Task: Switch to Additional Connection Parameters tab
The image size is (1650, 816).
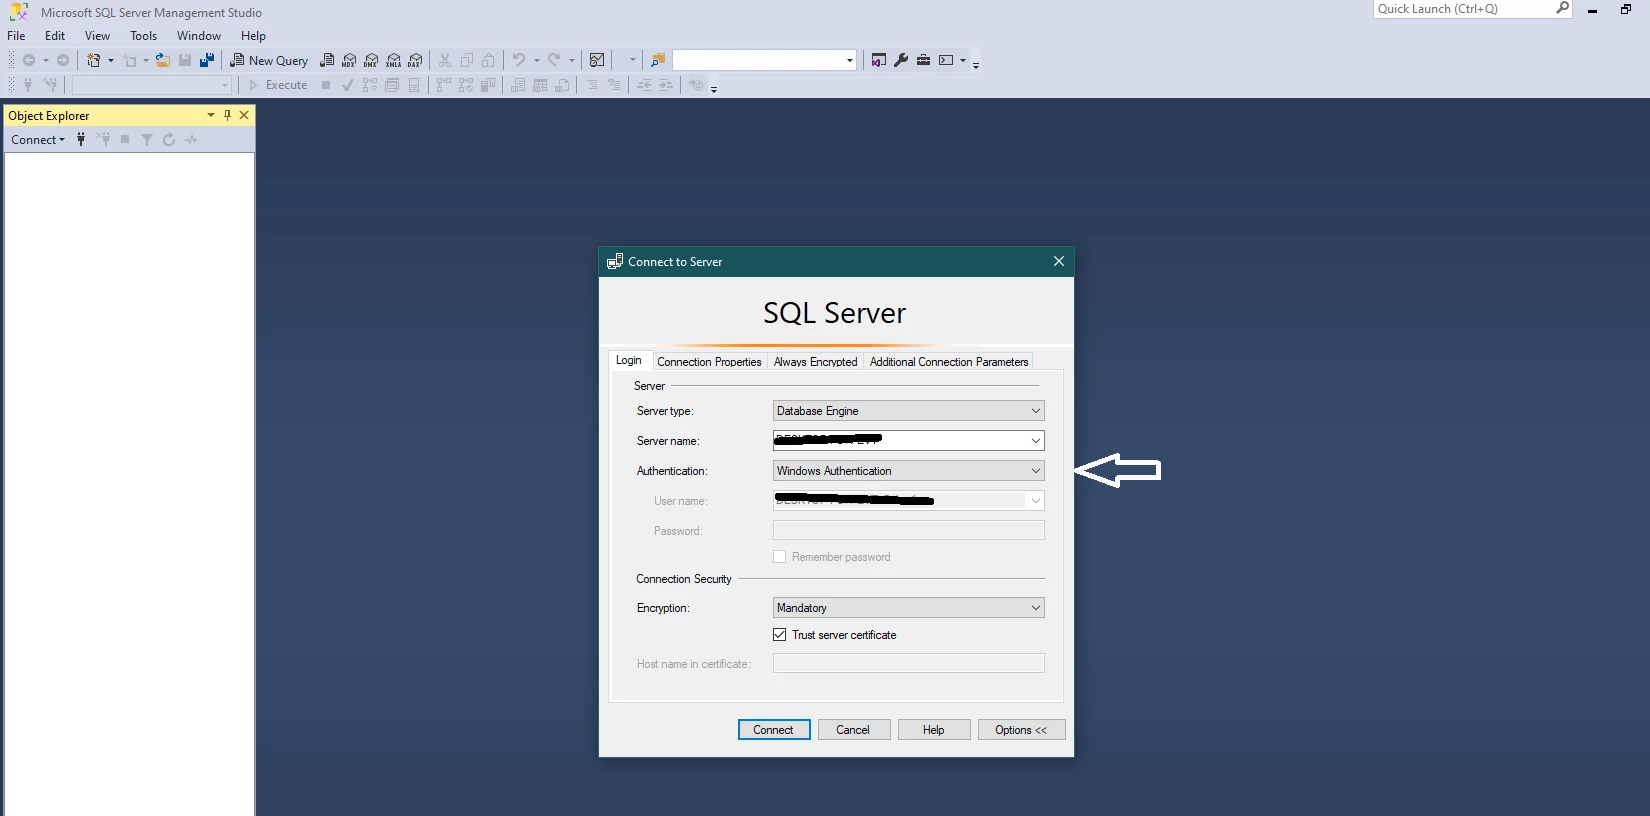Action: 949,362
